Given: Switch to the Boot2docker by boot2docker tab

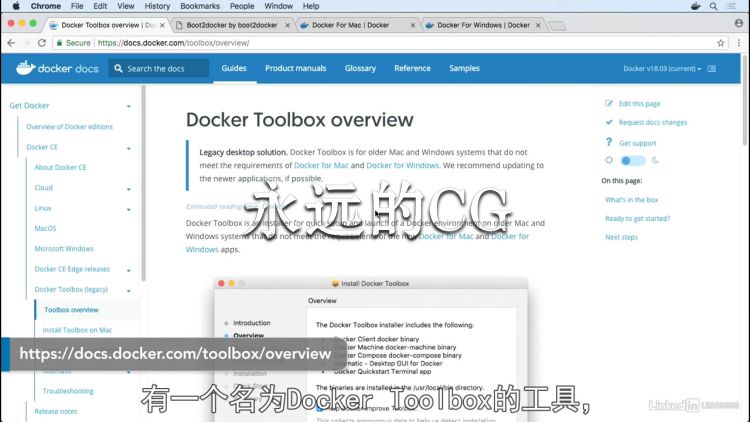Looking at the screenshot, I should point(232,25).
